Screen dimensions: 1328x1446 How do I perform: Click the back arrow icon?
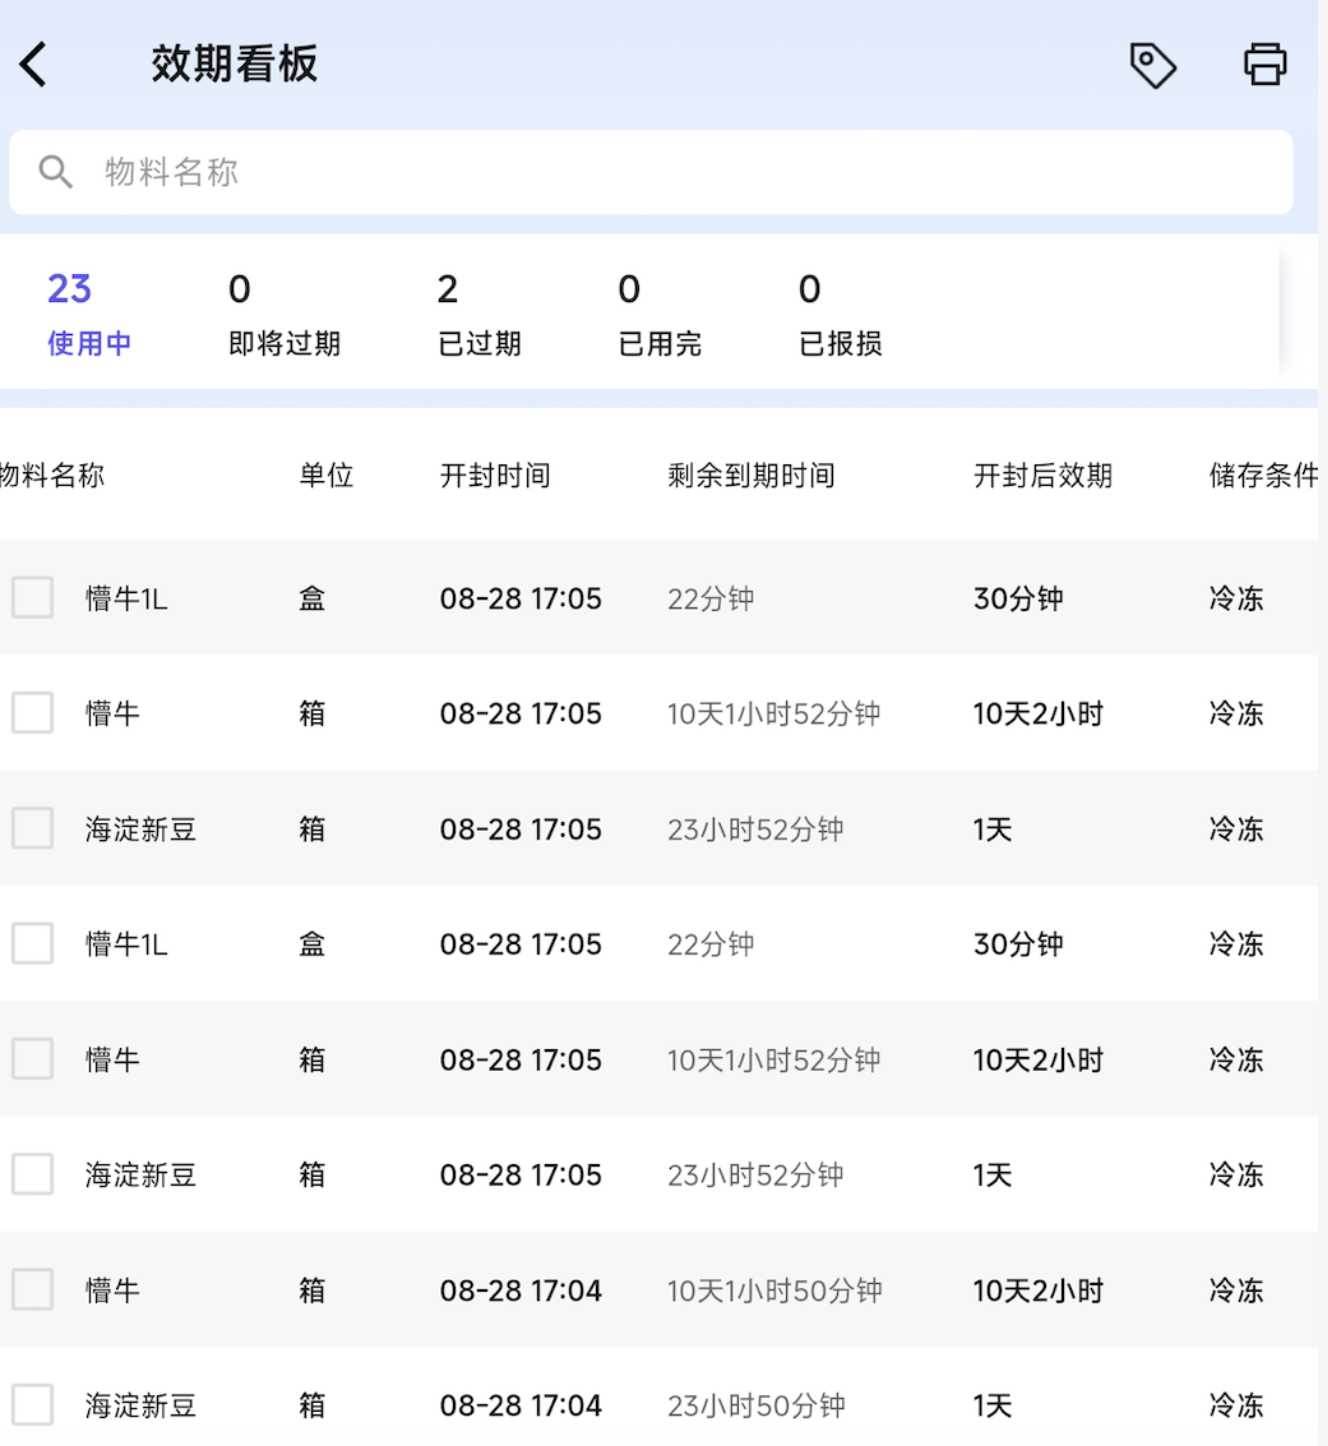[x=34, y=65]
